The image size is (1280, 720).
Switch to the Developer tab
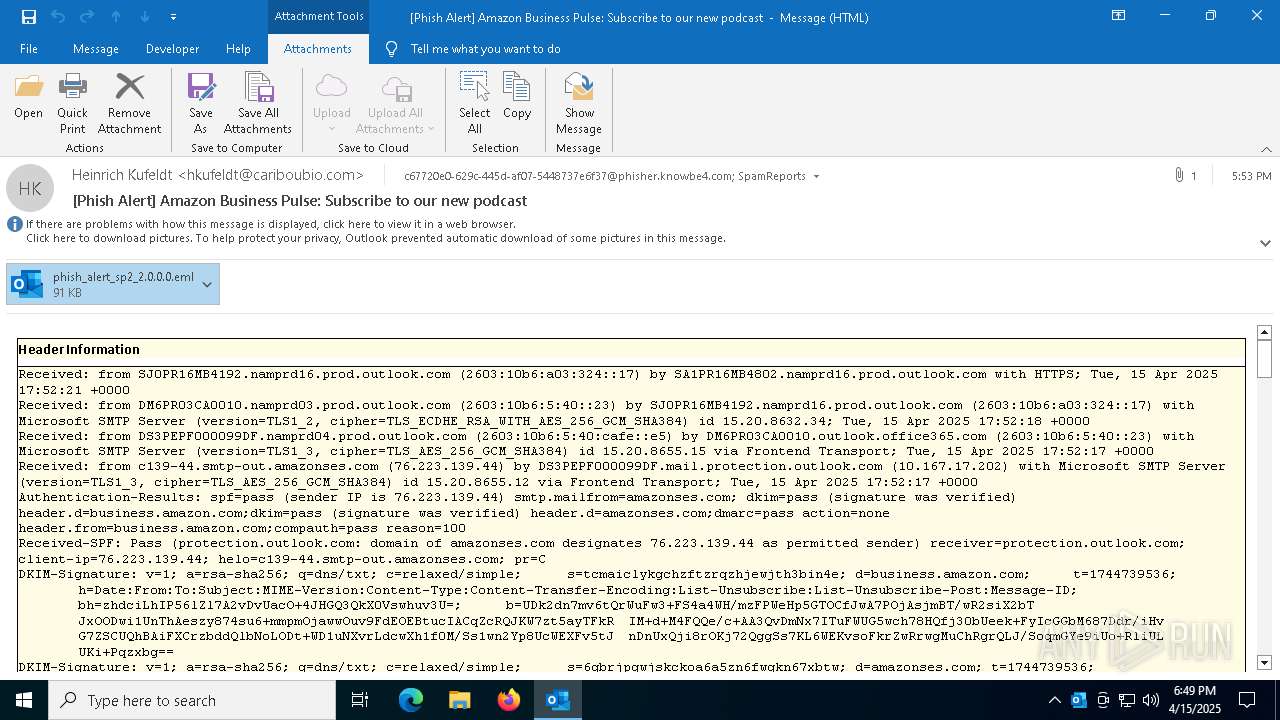point(172,48)
